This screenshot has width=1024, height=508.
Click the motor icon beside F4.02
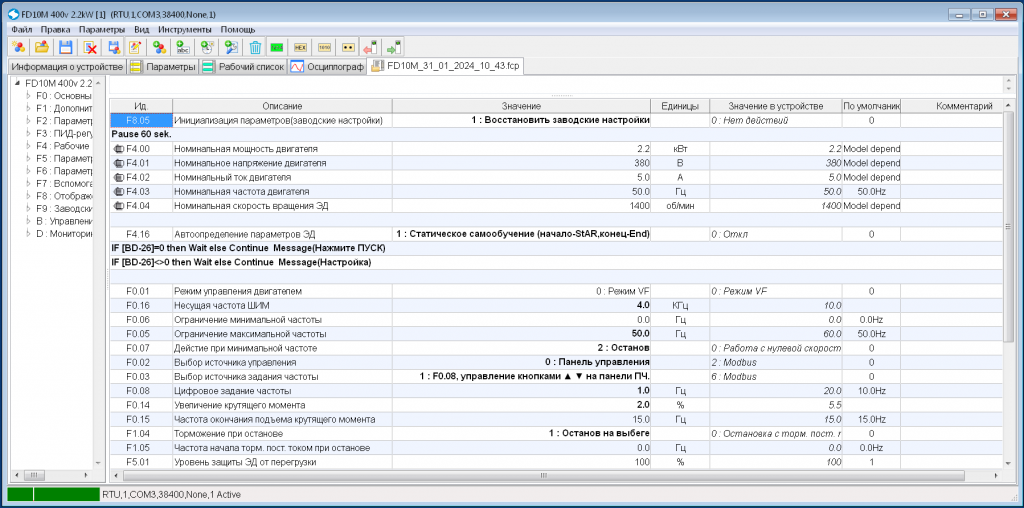coord(118,177)
